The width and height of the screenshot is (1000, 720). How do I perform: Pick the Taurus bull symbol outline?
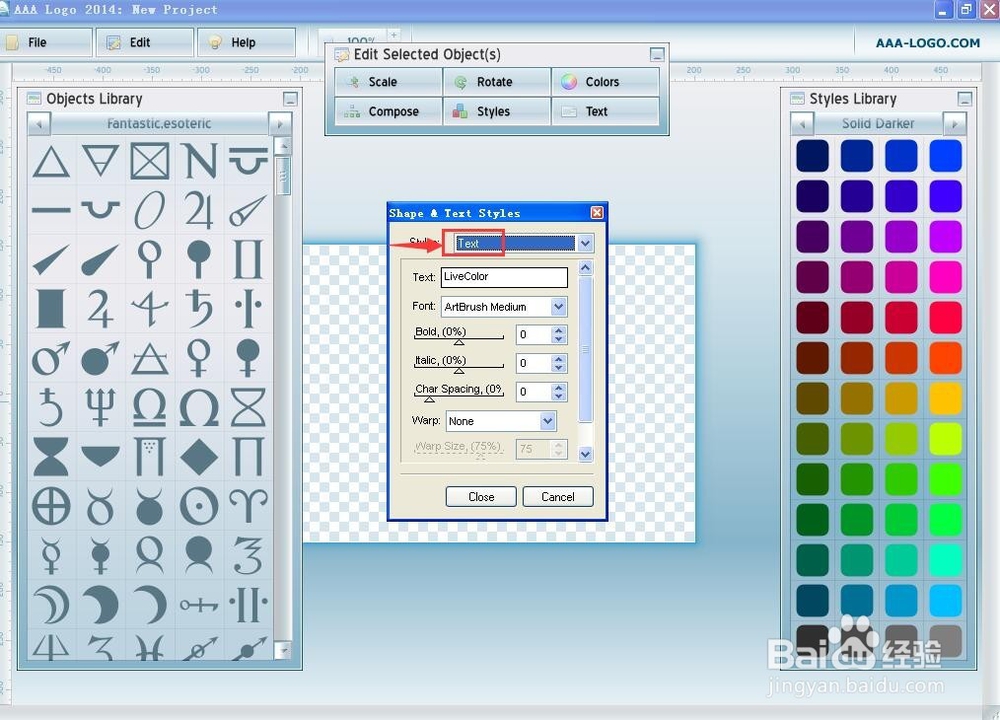pos(100,506)
